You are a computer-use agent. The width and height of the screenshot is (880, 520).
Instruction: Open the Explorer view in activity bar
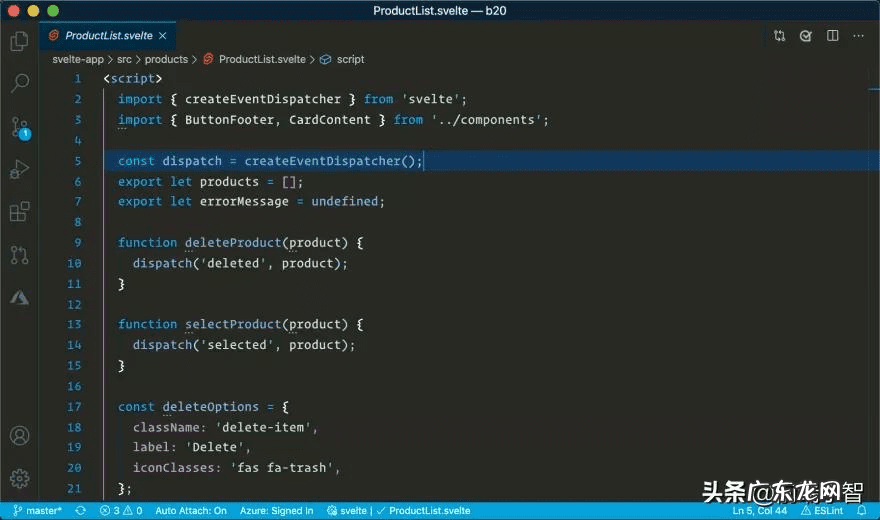(x=19, y=41)
